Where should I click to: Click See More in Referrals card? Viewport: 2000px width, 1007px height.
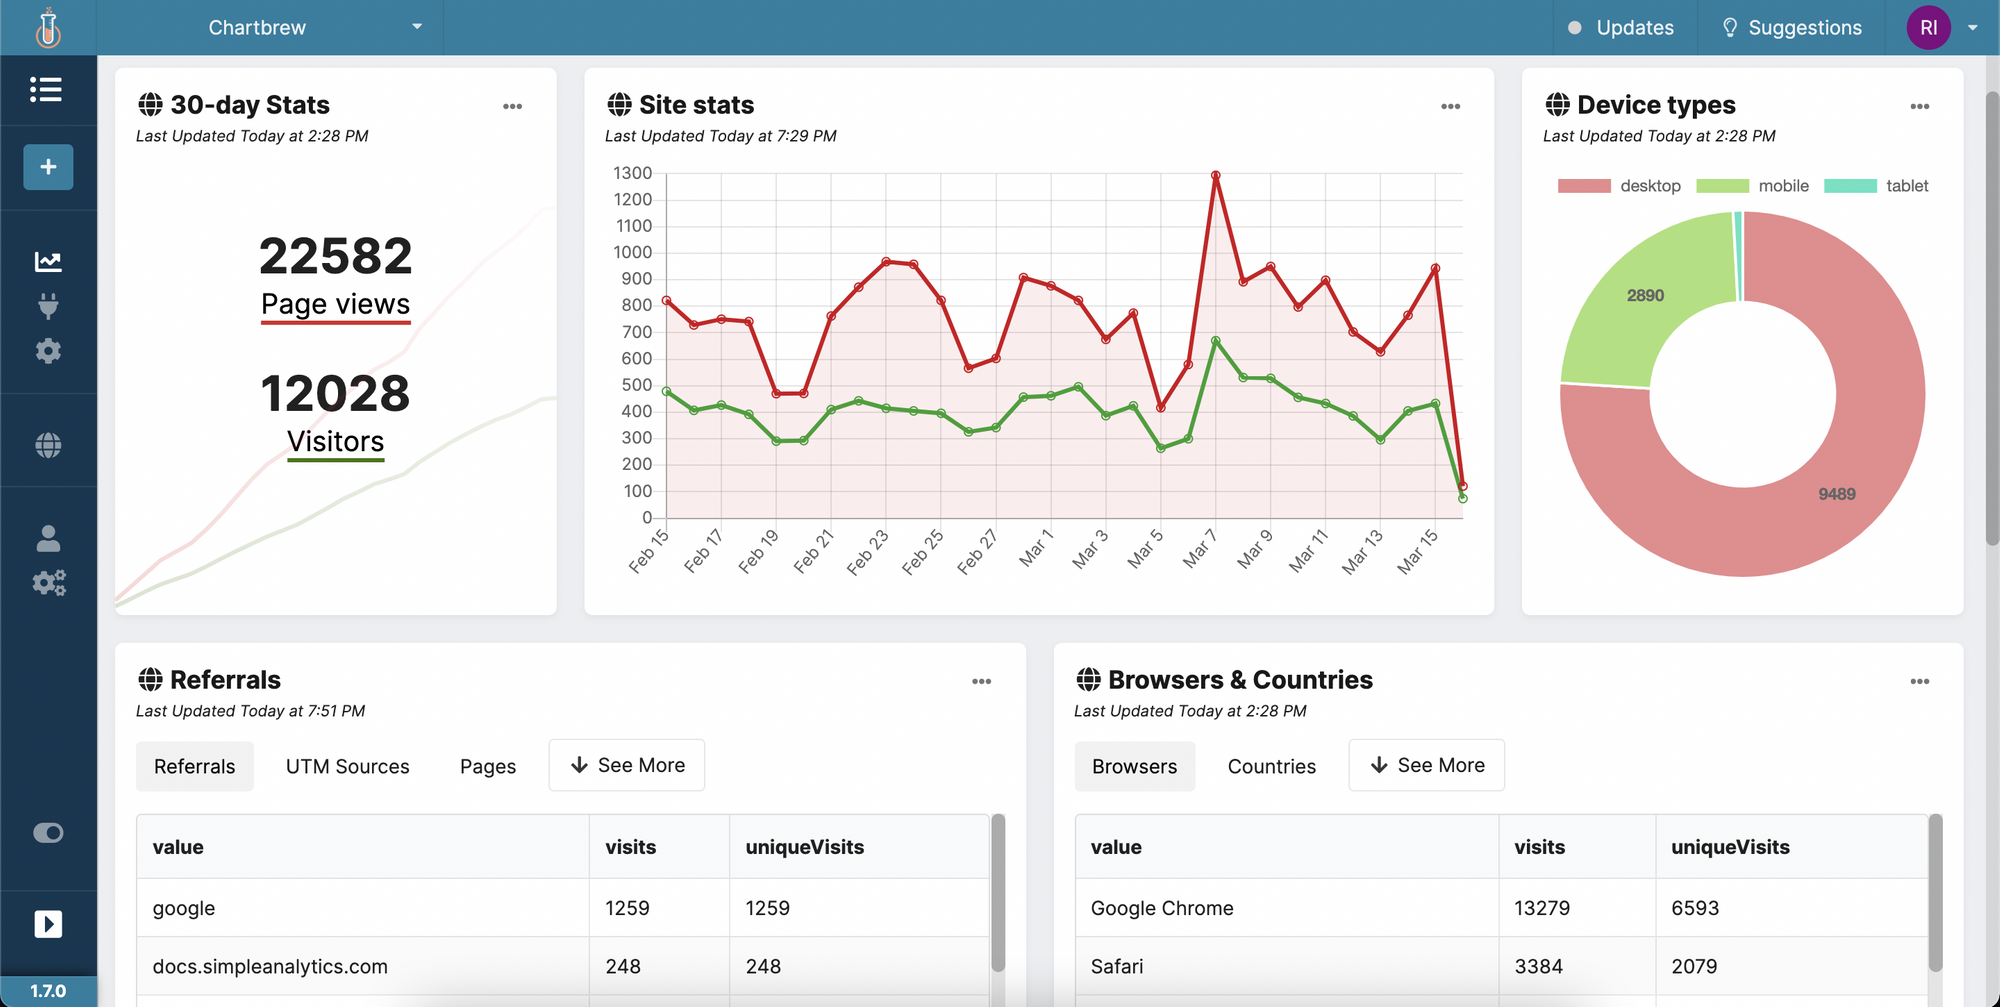[x=627, y=766]
